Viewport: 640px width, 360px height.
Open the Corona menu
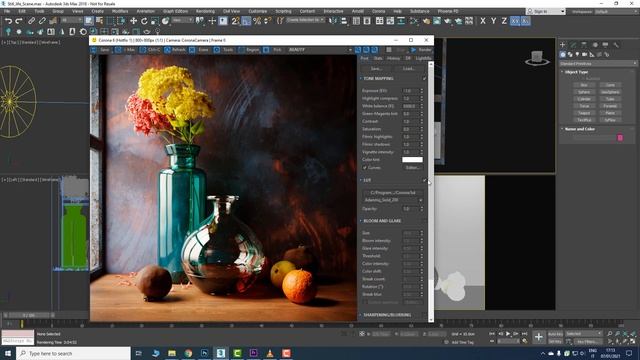click(x=379, y=11)
